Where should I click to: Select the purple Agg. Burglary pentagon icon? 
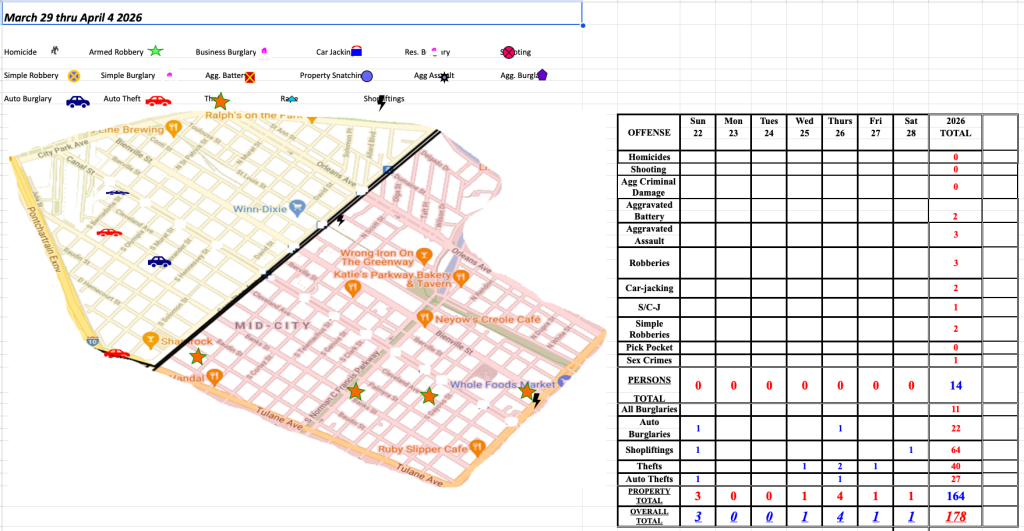(x=541, y=75)
